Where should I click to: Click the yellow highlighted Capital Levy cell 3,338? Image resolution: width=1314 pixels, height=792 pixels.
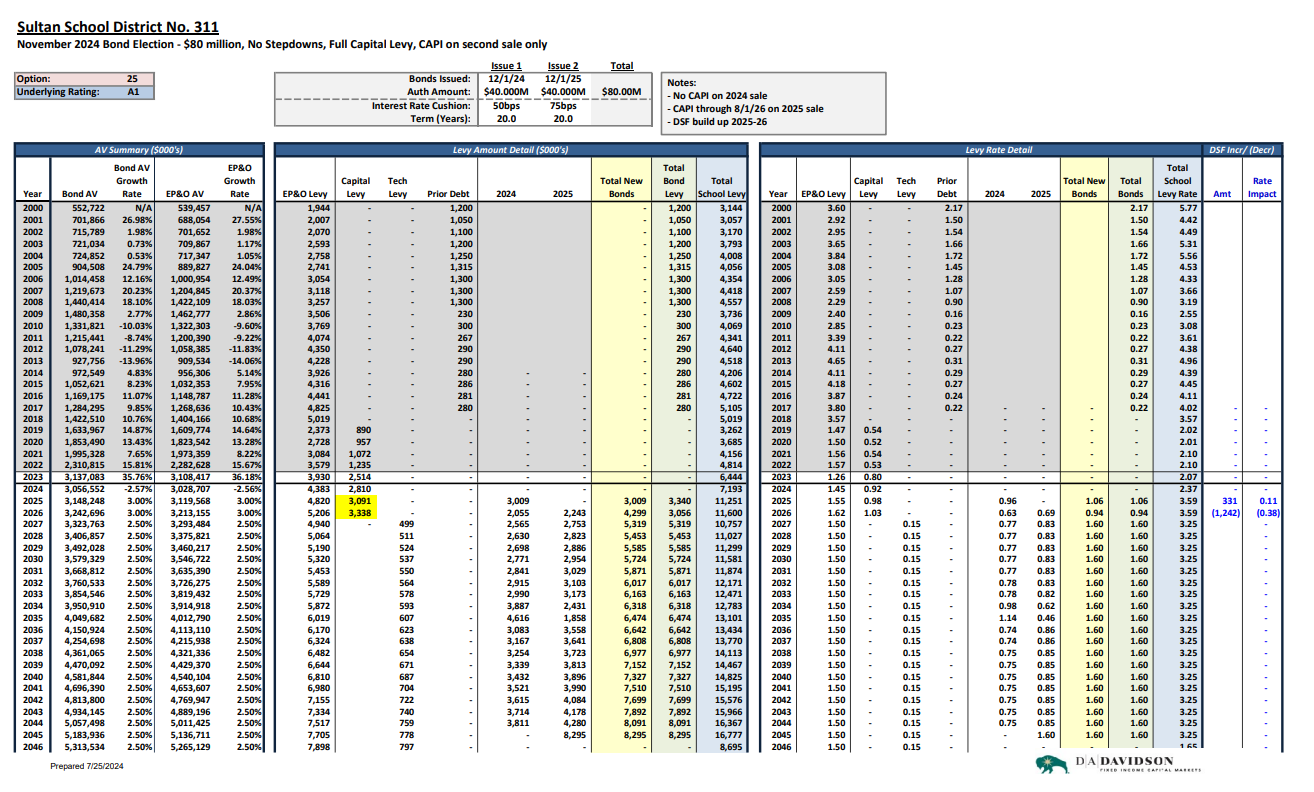[x=357, y=512]
